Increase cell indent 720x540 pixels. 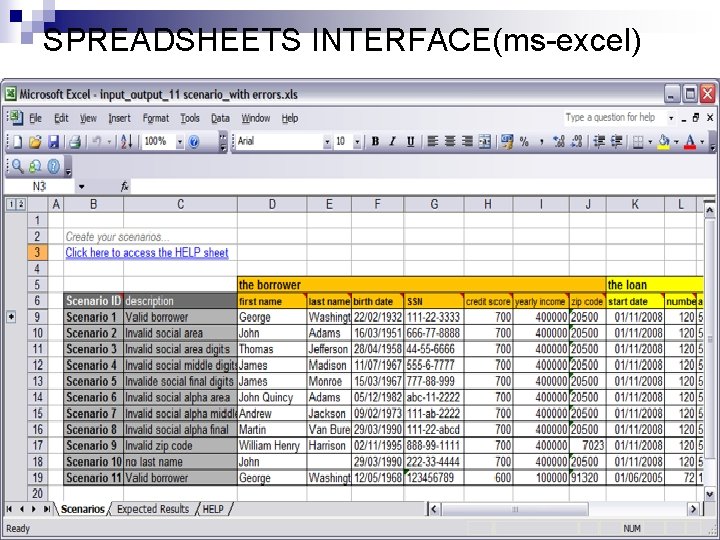617,141
